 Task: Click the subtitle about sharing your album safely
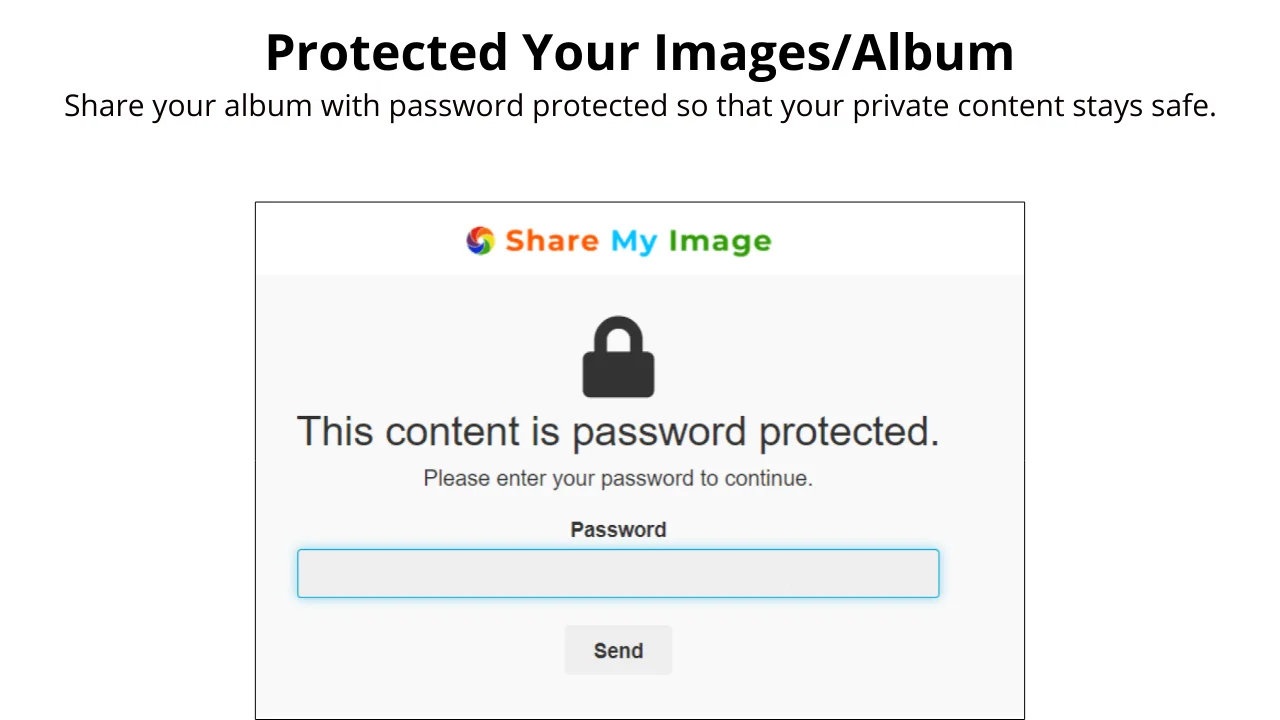pos(640,105)
